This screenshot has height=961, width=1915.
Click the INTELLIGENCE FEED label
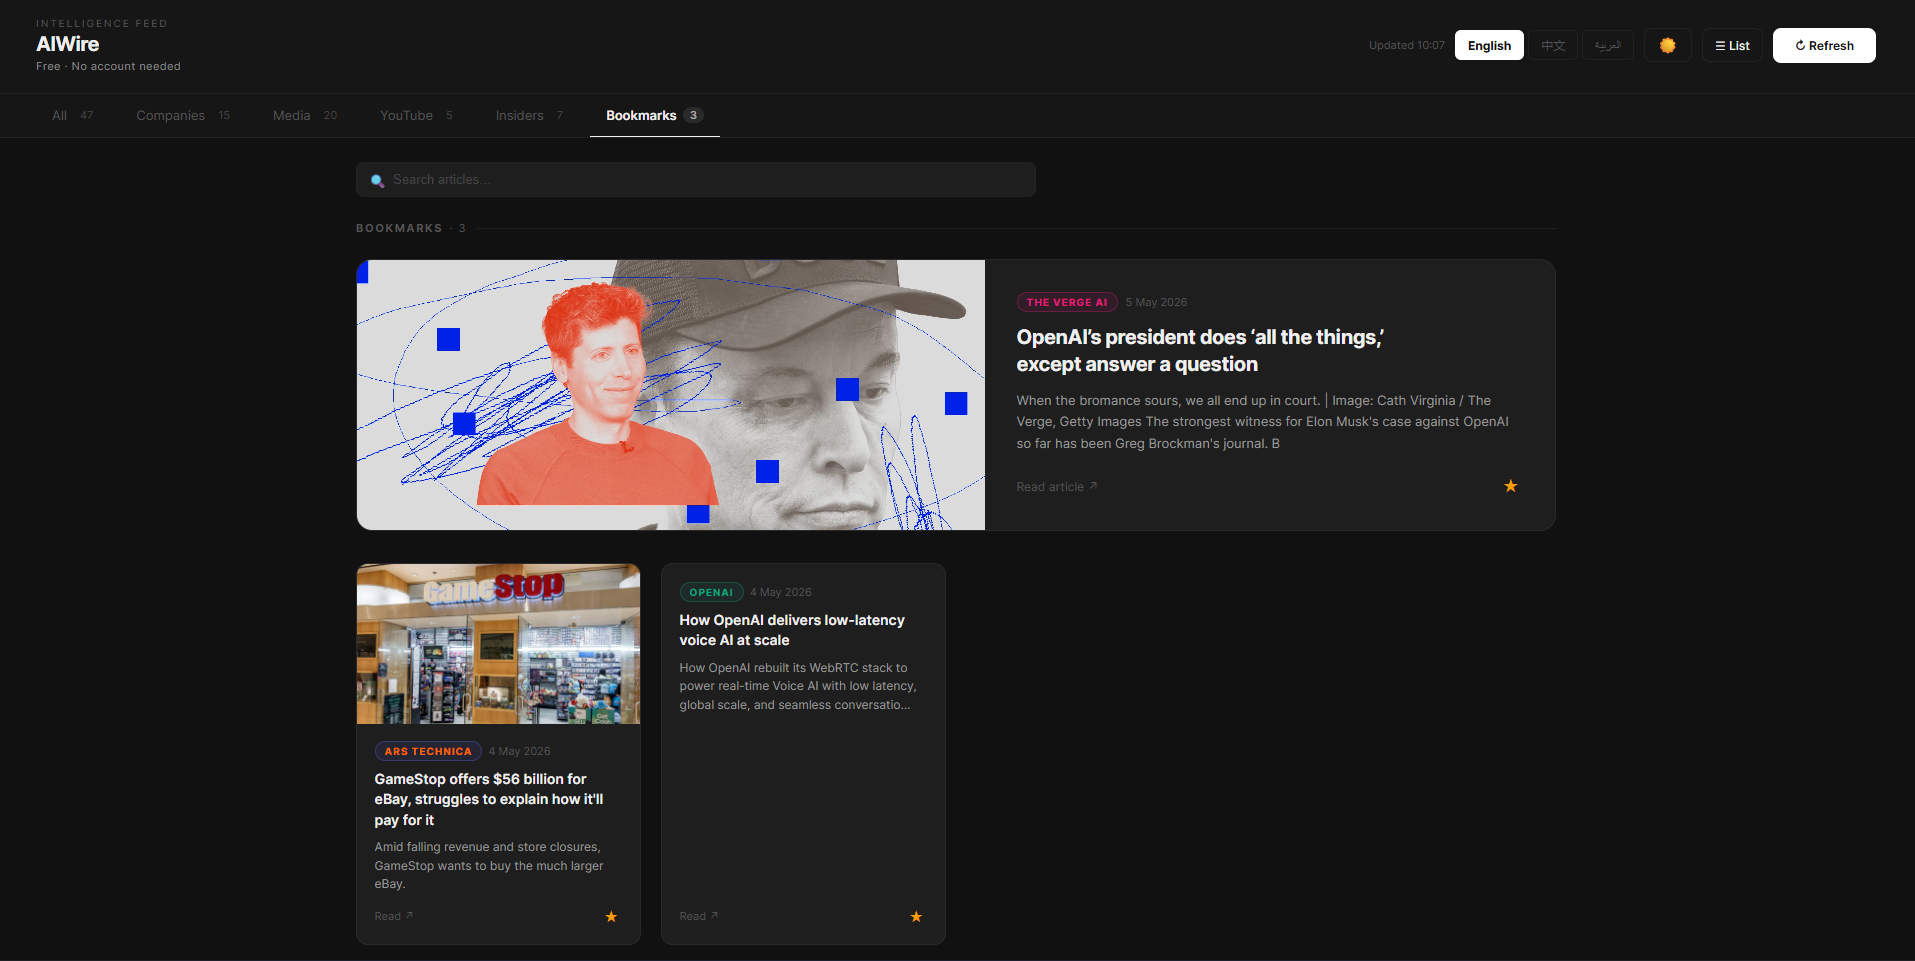(102, 23)
